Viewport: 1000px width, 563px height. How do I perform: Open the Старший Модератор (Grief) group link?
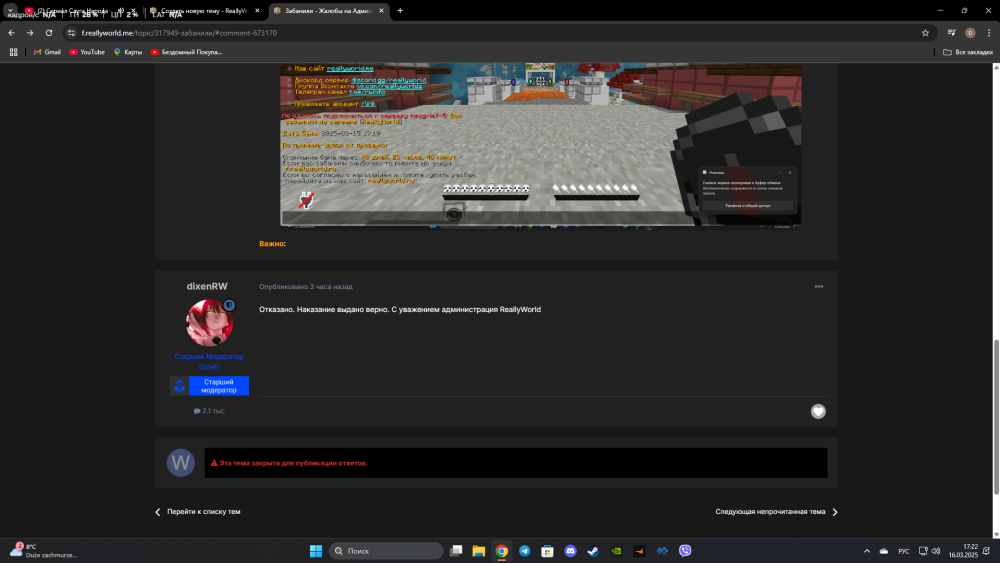[209, 362]
